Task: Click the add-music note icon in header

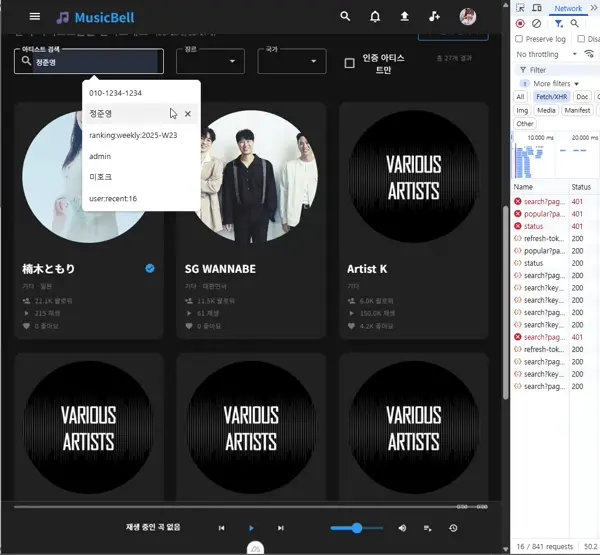Action: [434, 17]
